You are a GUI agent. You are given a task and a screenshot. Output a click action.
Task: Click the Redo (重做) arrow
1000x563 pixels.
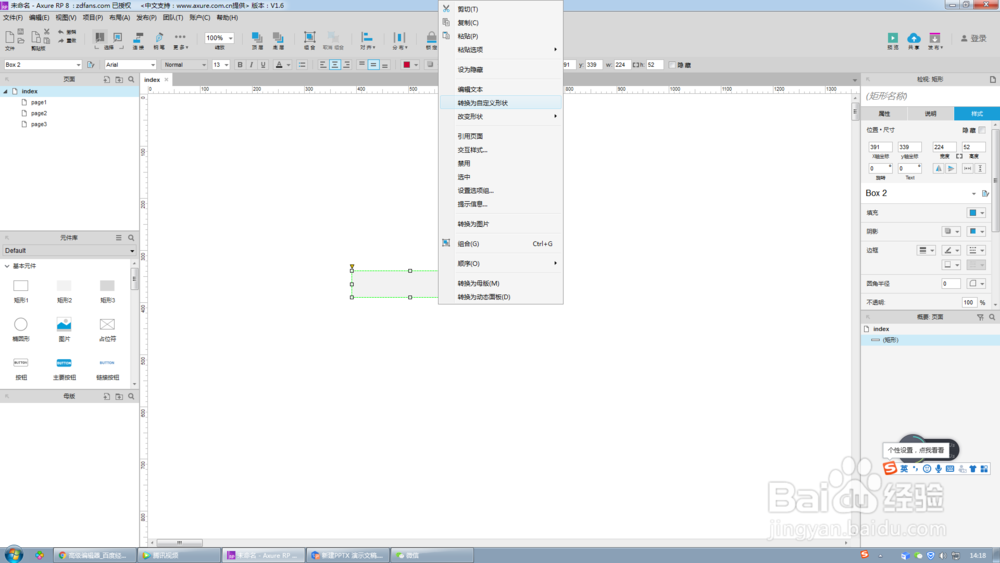tap(61, 40)
